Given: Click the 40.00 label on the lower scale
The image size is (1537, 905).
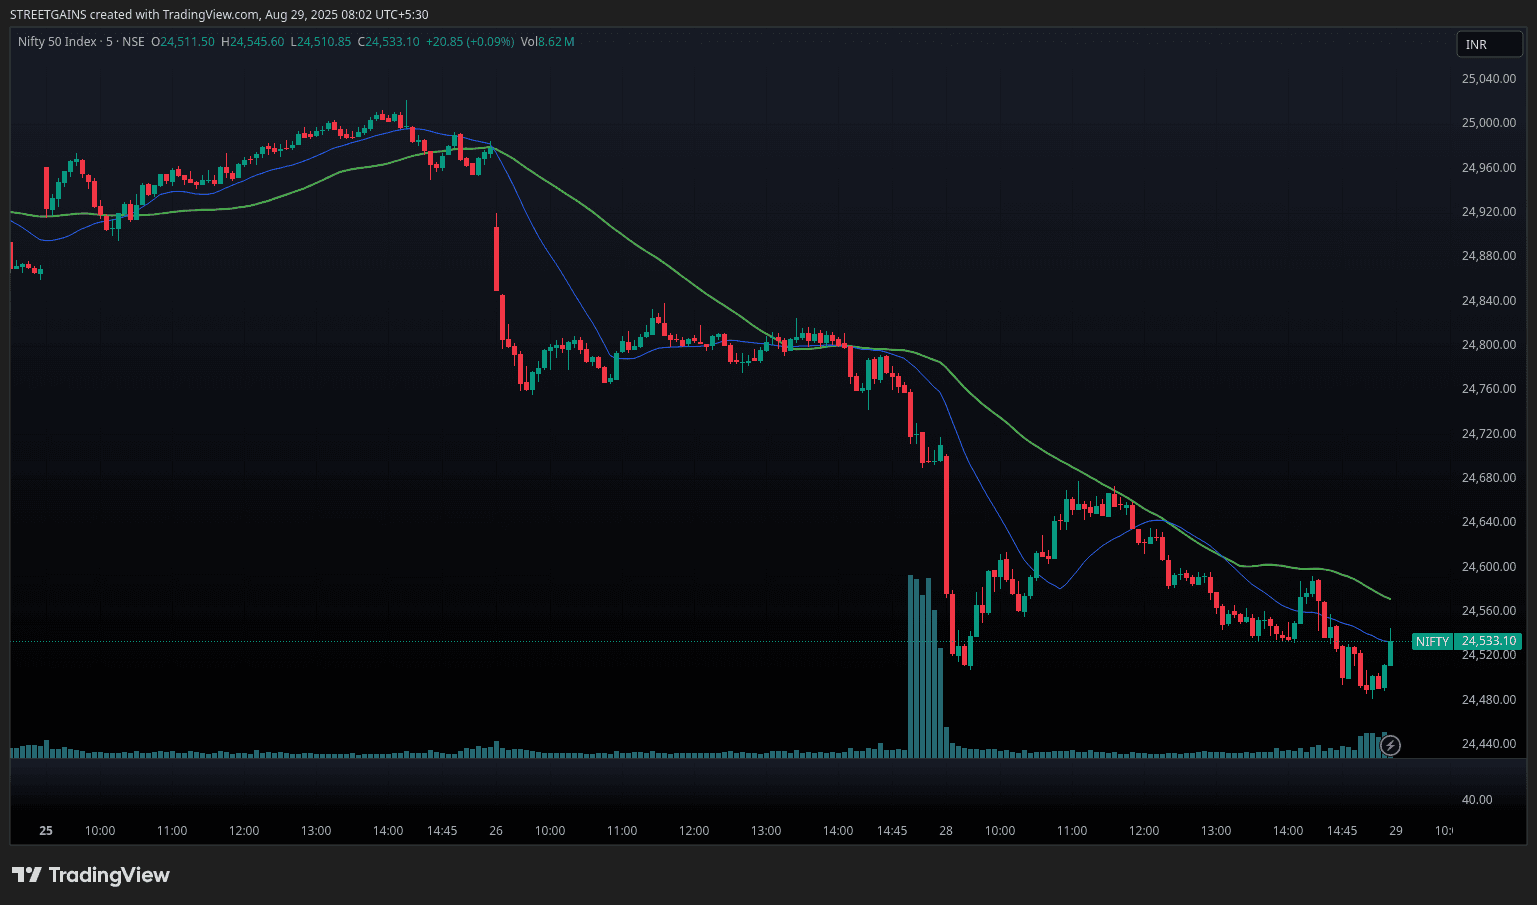Looking at the screenshot, I should click(1476, 799).
